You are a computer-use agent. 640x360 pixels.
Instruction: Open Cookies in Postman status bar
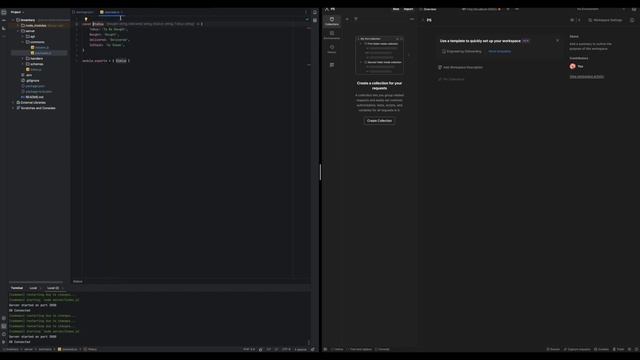pos(602,349)
